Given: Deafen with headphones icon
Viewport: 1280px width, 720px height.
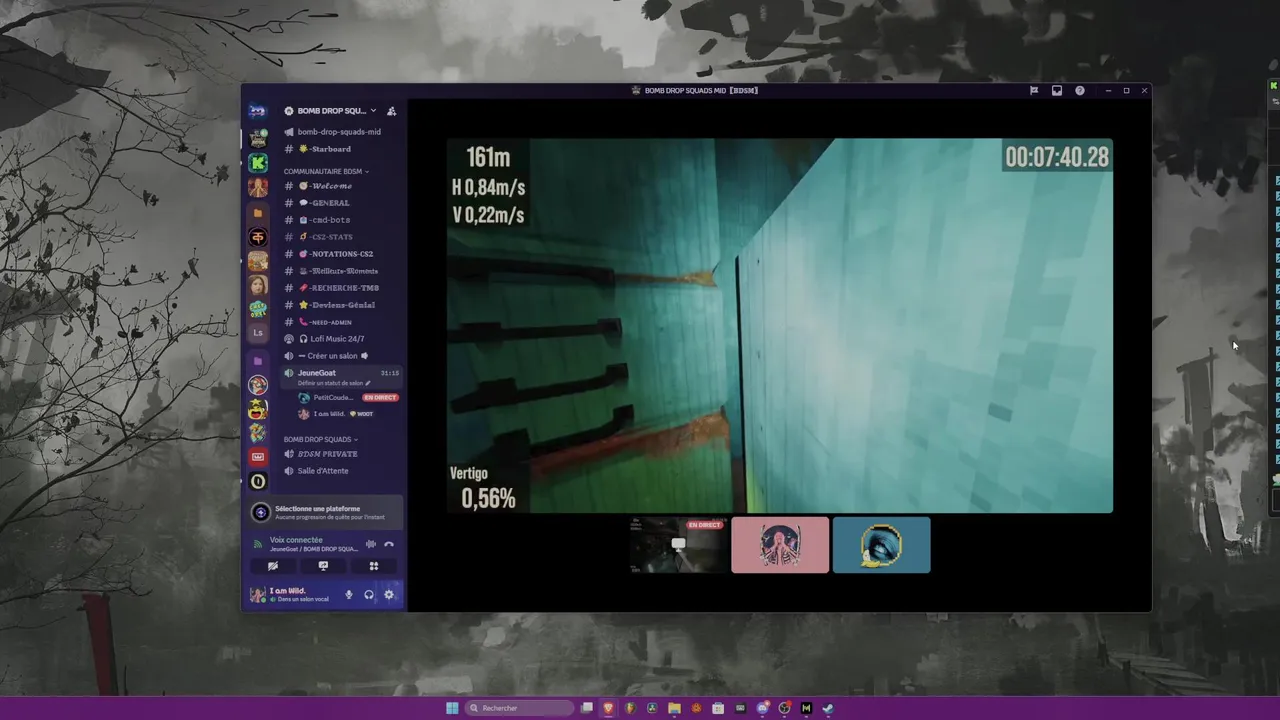Looking at the screenshot, I should (x=369, y=595).
